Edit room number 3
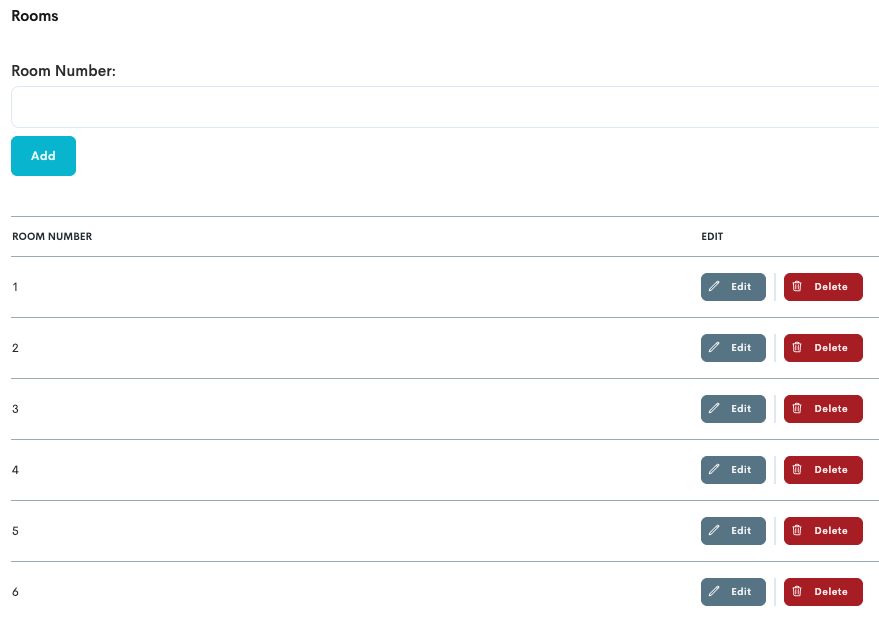The height and width of the screenshot is (622, 879). 733,409
